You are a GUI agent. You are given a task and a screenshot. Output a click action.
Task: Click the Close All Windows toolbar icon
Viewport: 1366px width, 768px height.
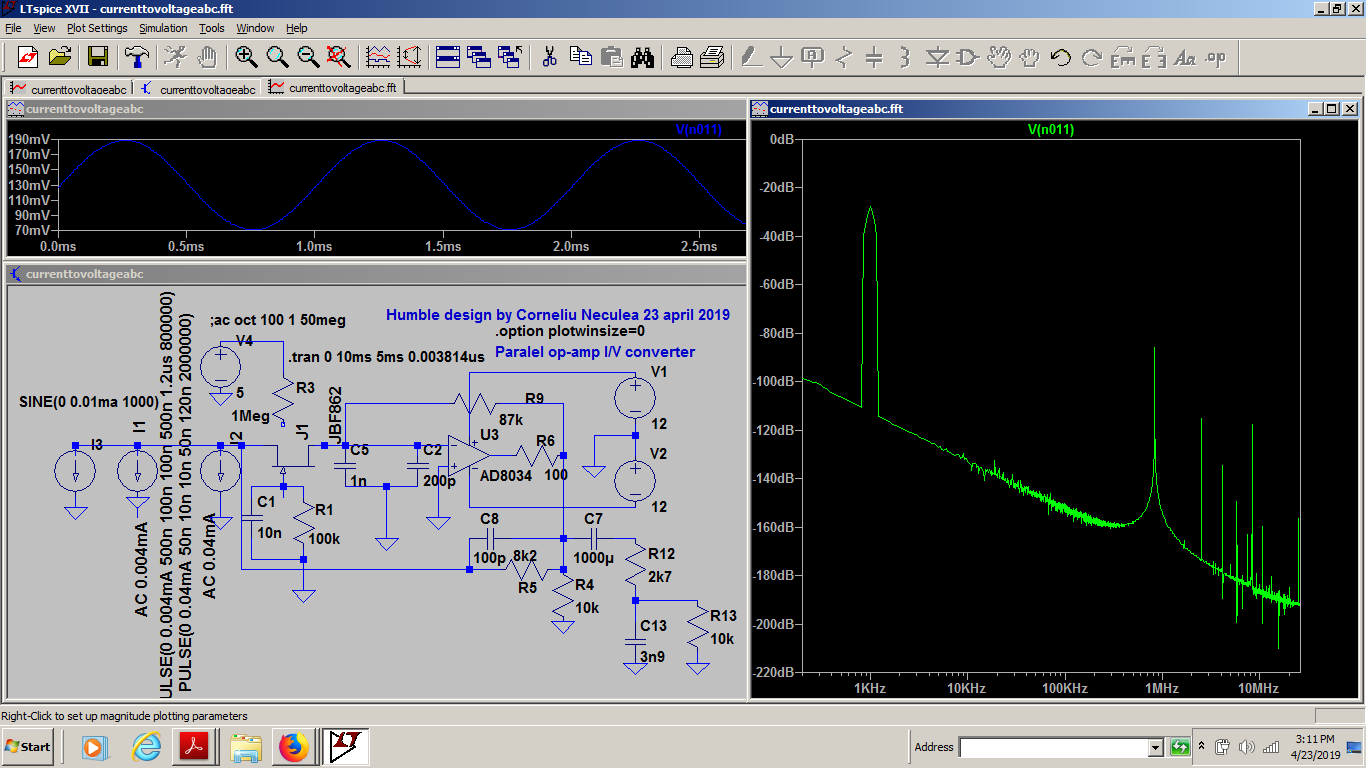(511, 57)
